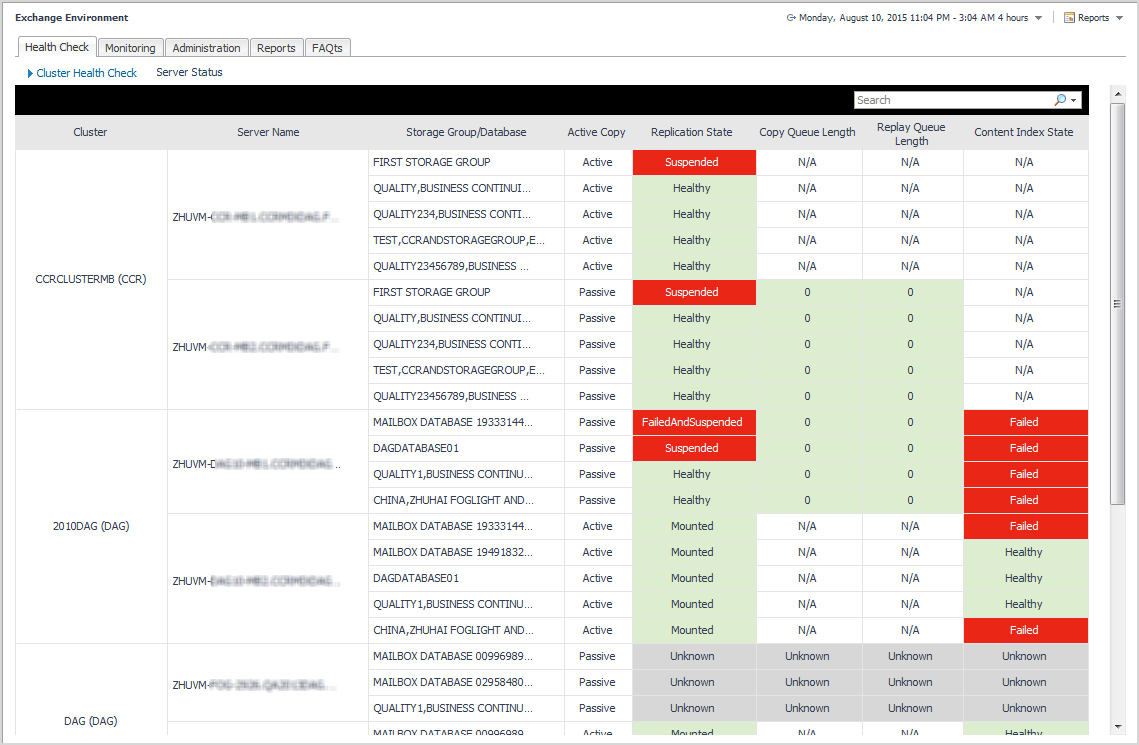The image size is (1139, 745).
Task: Sort by the Copy Queue Length header
Action: (x=807, y=132)
